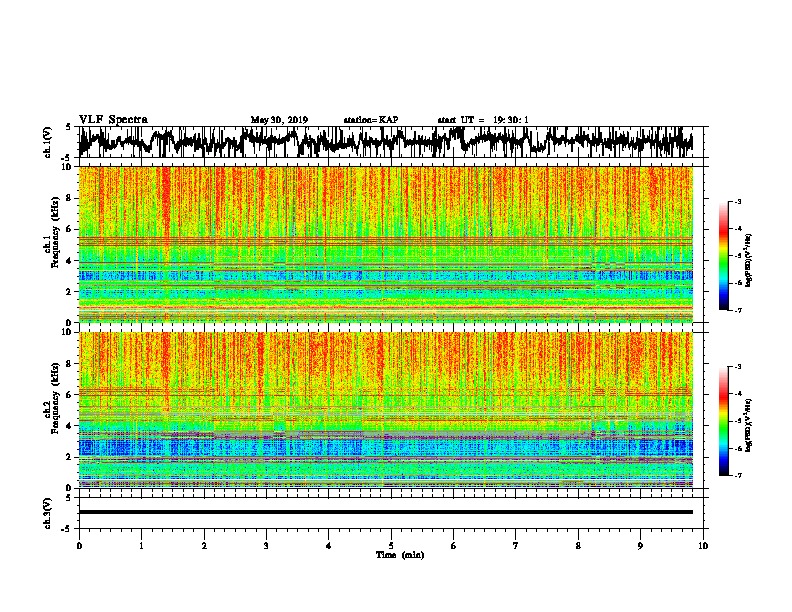792x612 pixels.
Task: Click the rotated log(PSD) label beside ch.1 colorbar
Action: click(748, 260)
